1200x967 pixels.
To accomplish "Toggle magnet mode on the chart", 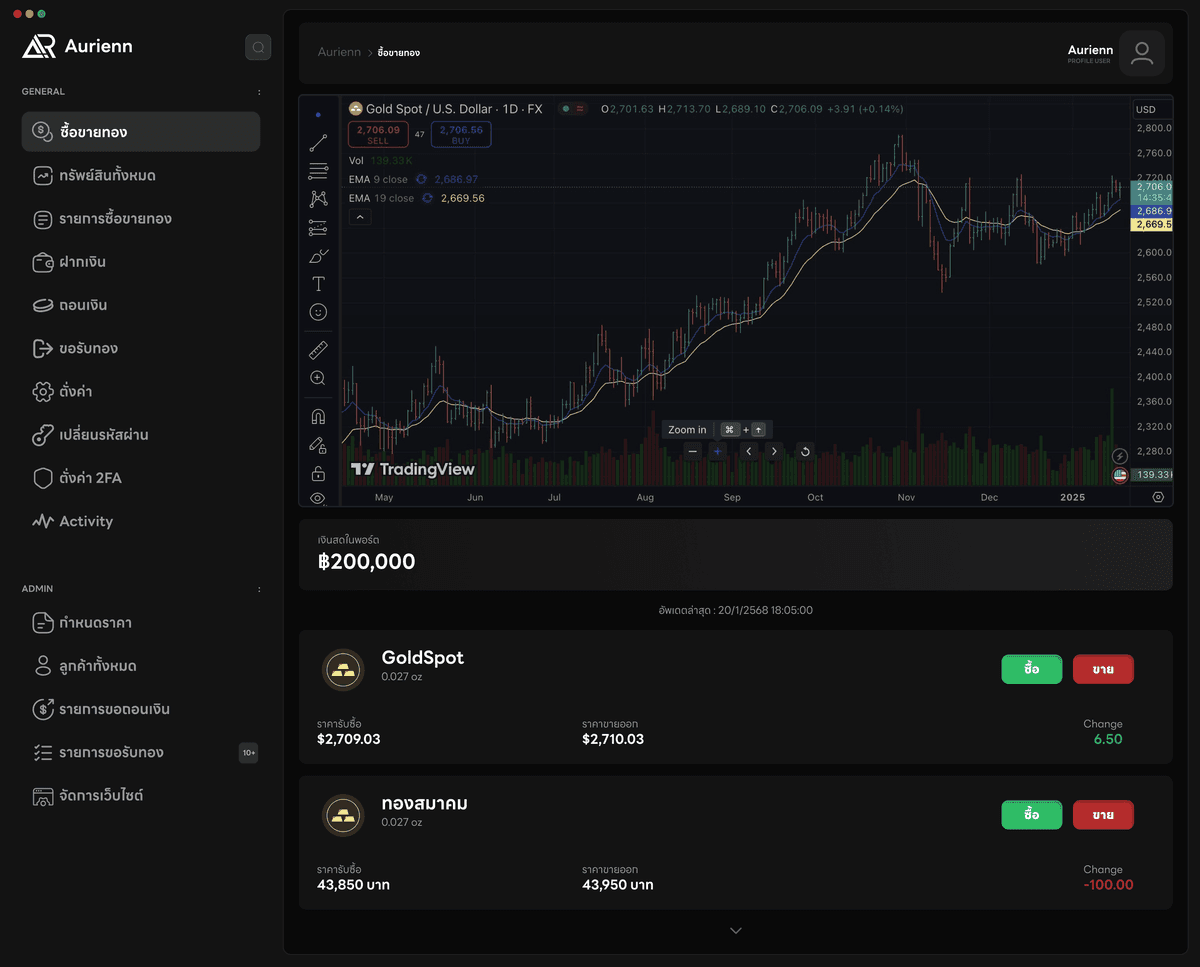I will pyautogui.click(x=318, y=416).
